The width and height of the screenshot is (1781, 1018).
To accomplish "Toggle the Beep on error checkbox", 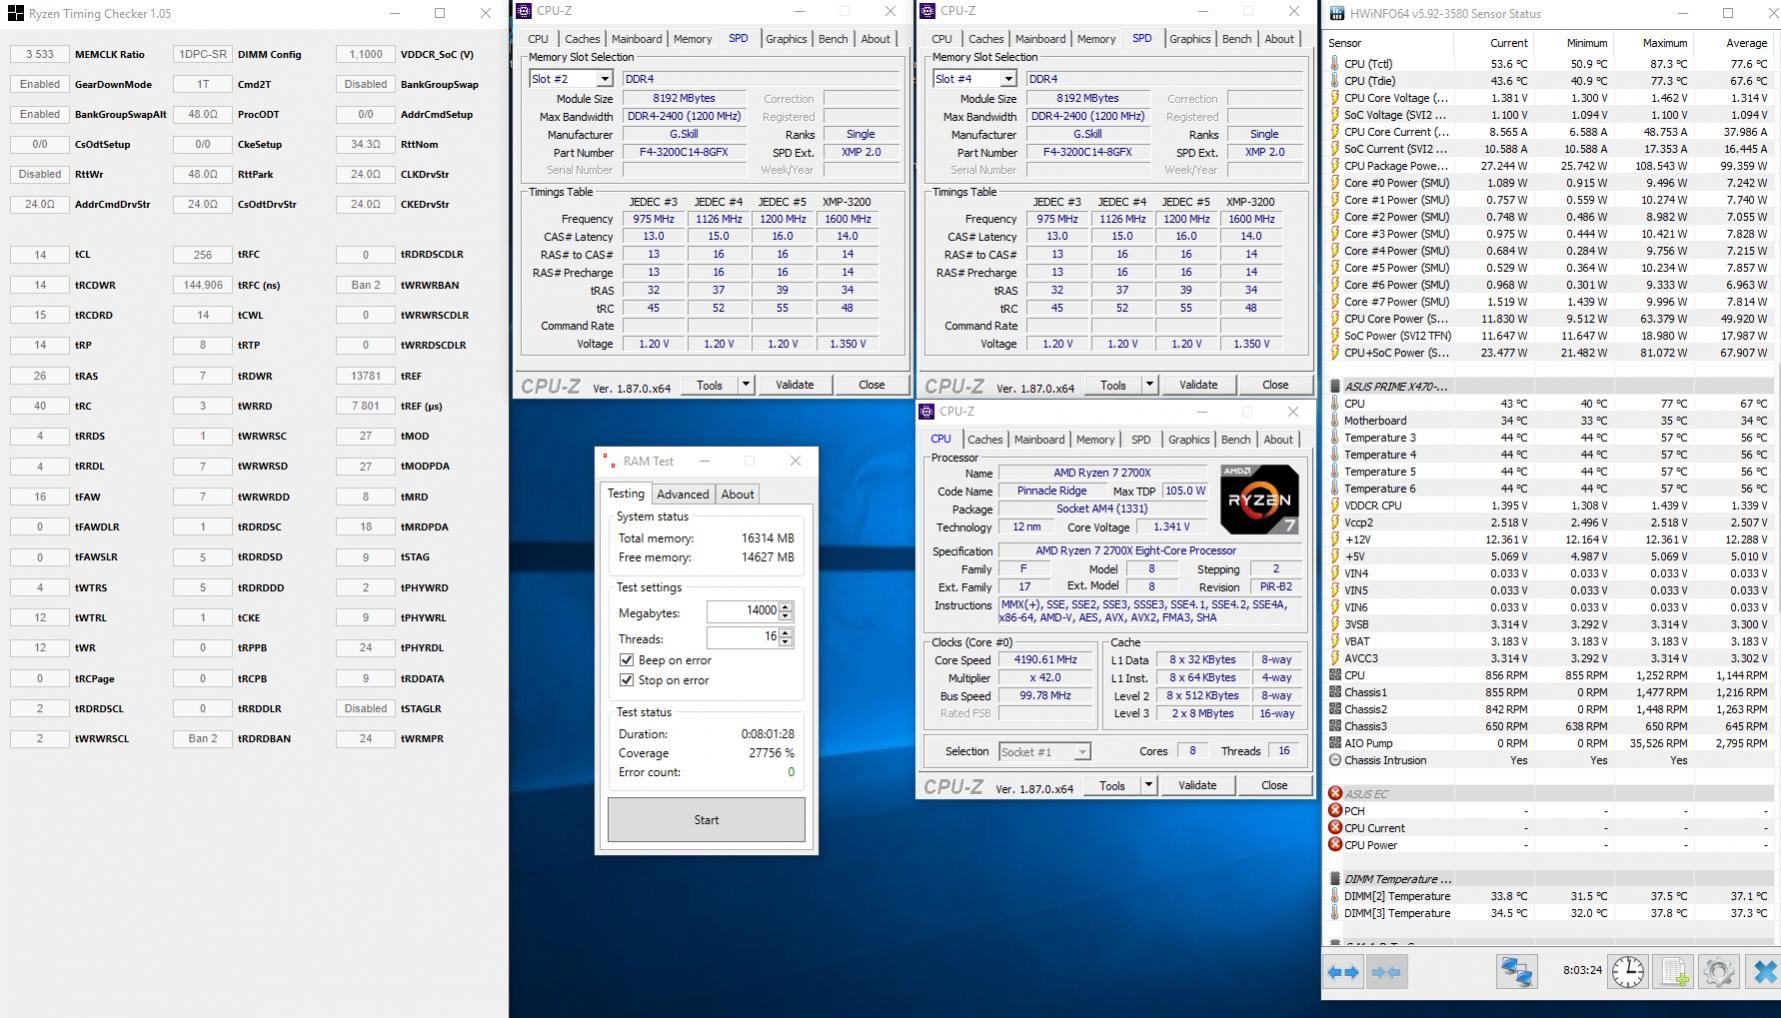I will [x=627, y=660].
